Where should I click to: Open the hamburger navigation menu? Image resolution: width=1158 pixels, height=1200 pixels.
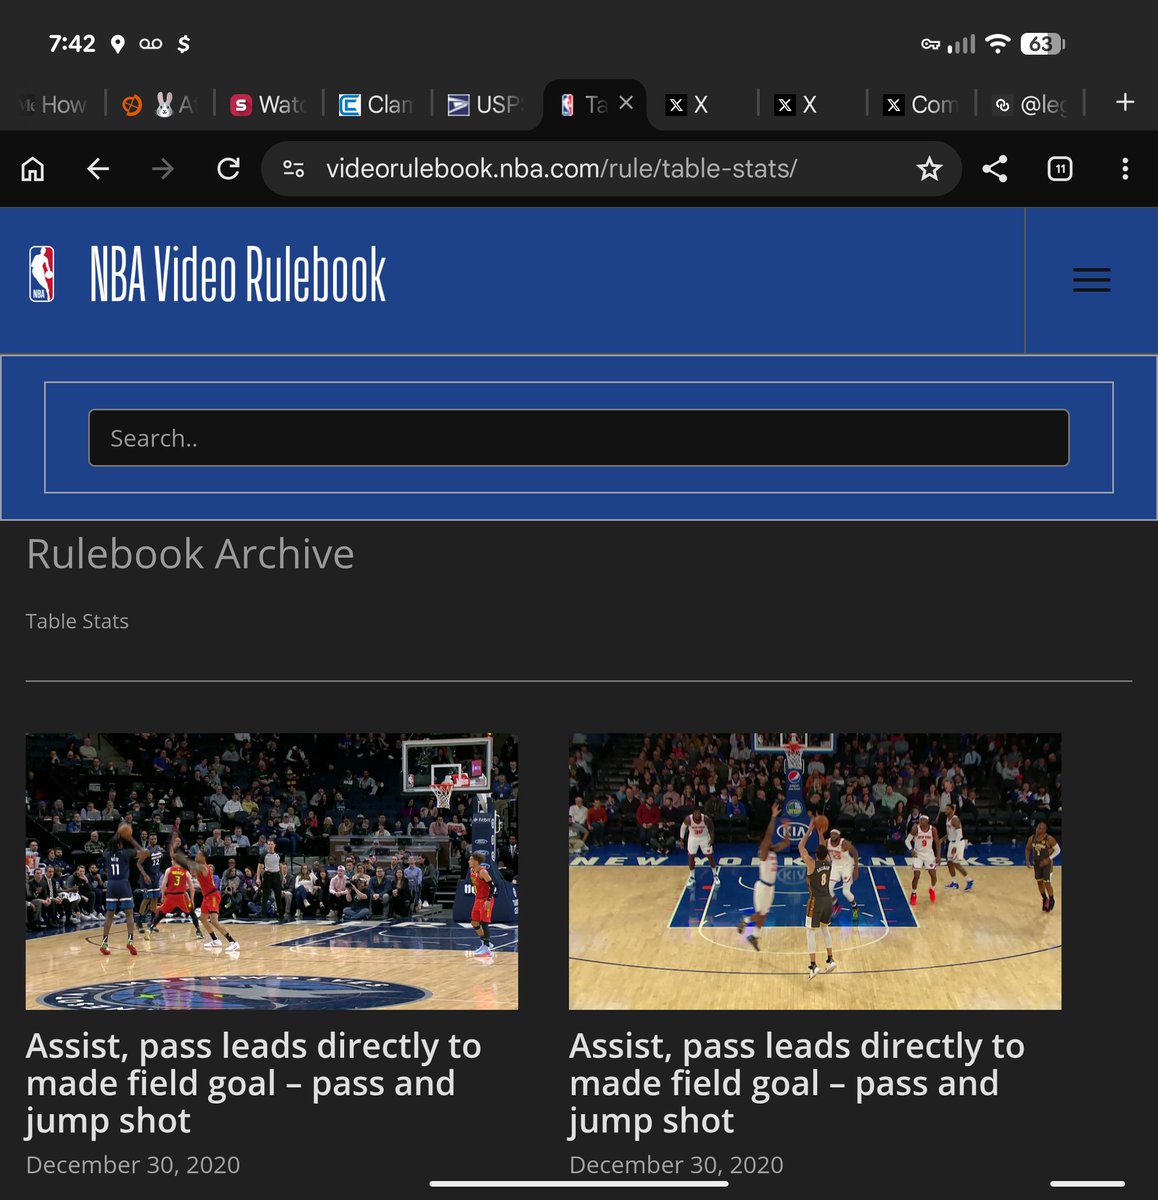click(x=1091, y=280)
